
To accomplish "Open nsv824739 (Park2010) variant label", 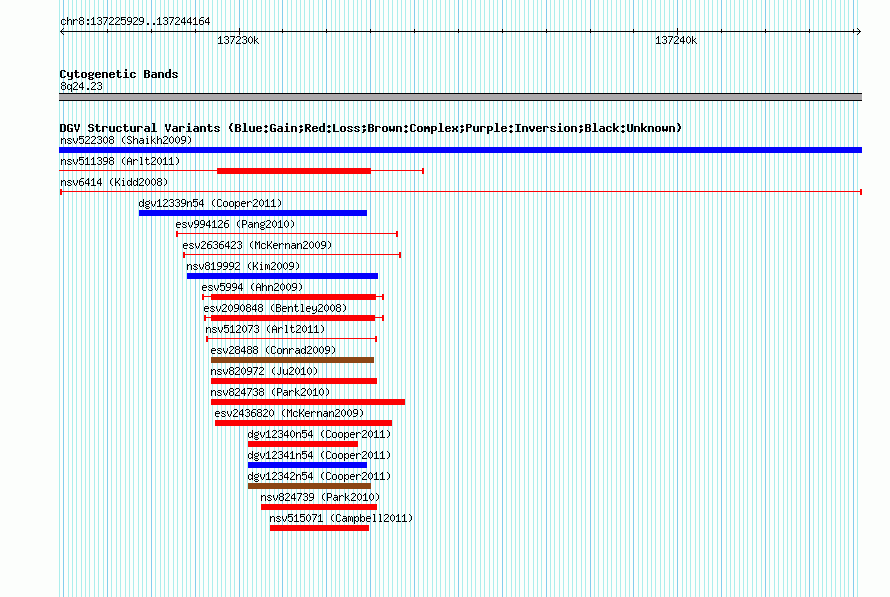I will (320, 497).
